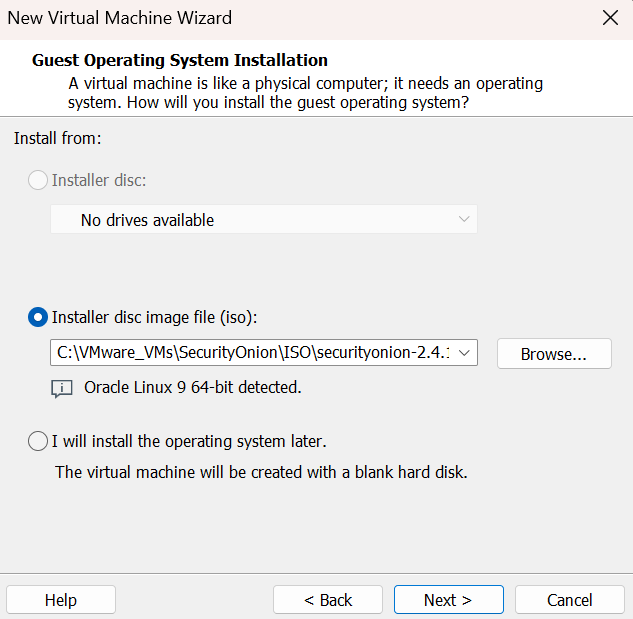Click the Install from: label
The image size is (633, 619).
pos(58,138)
